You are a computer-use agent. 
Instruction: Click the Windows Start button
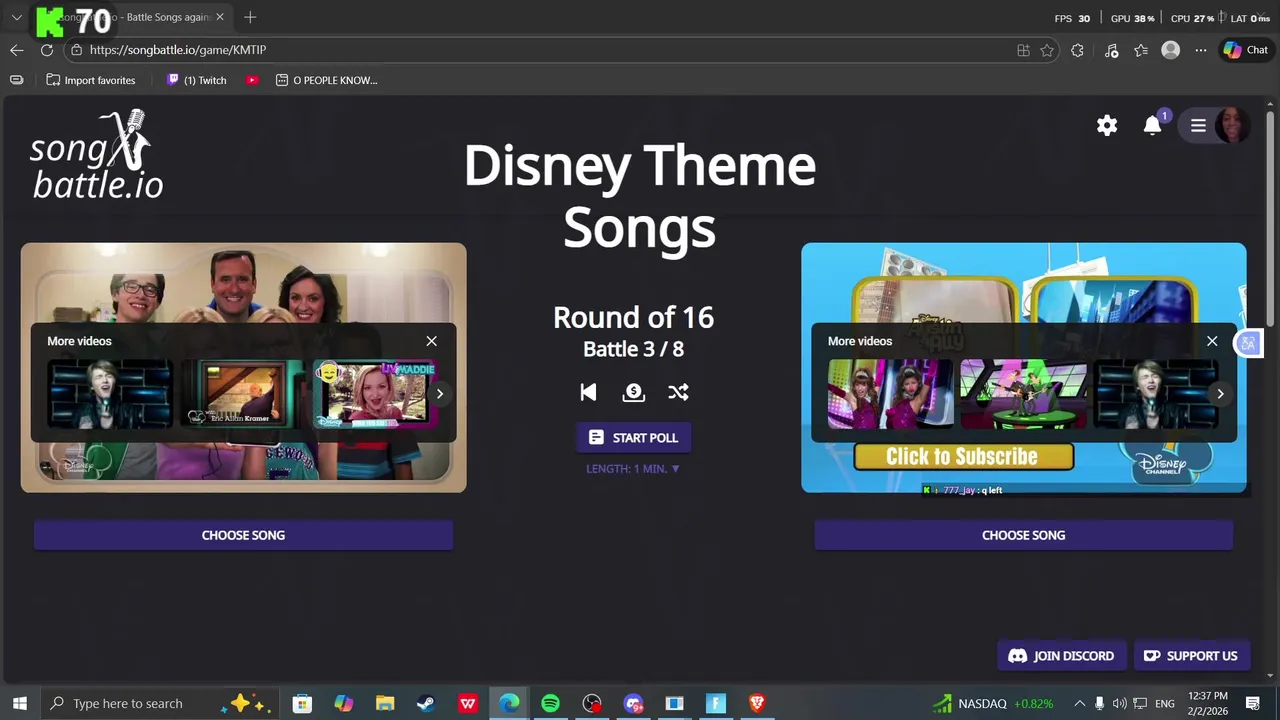point(19,703)
